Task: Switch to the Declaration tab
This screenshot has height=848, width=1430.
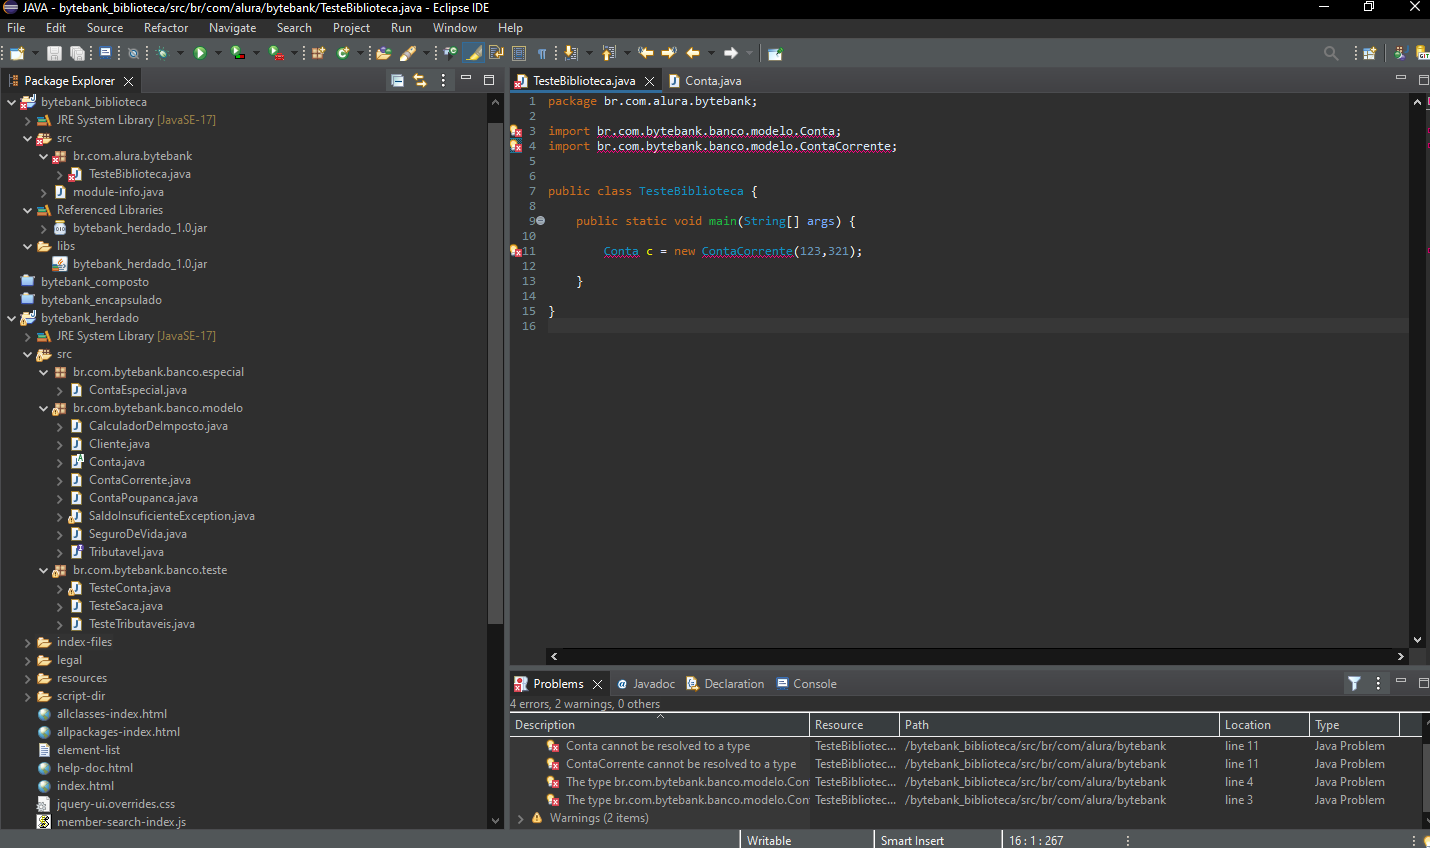Action: coord(725,684)
